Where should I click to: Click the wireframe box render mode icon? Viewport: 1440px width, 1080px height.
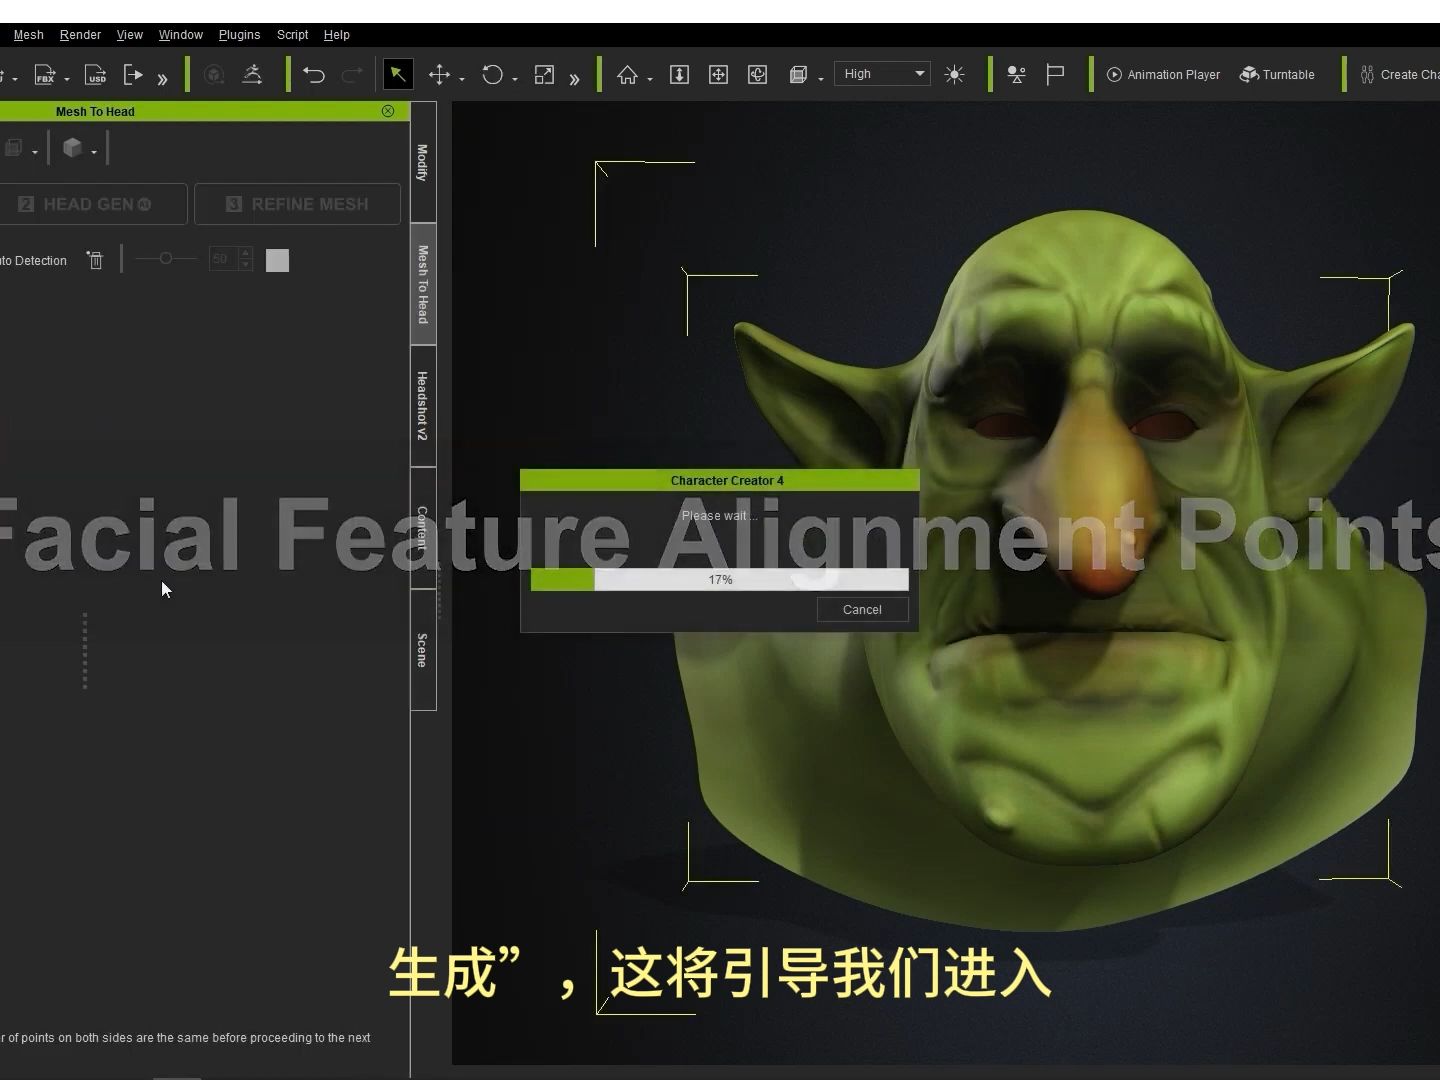798,75
